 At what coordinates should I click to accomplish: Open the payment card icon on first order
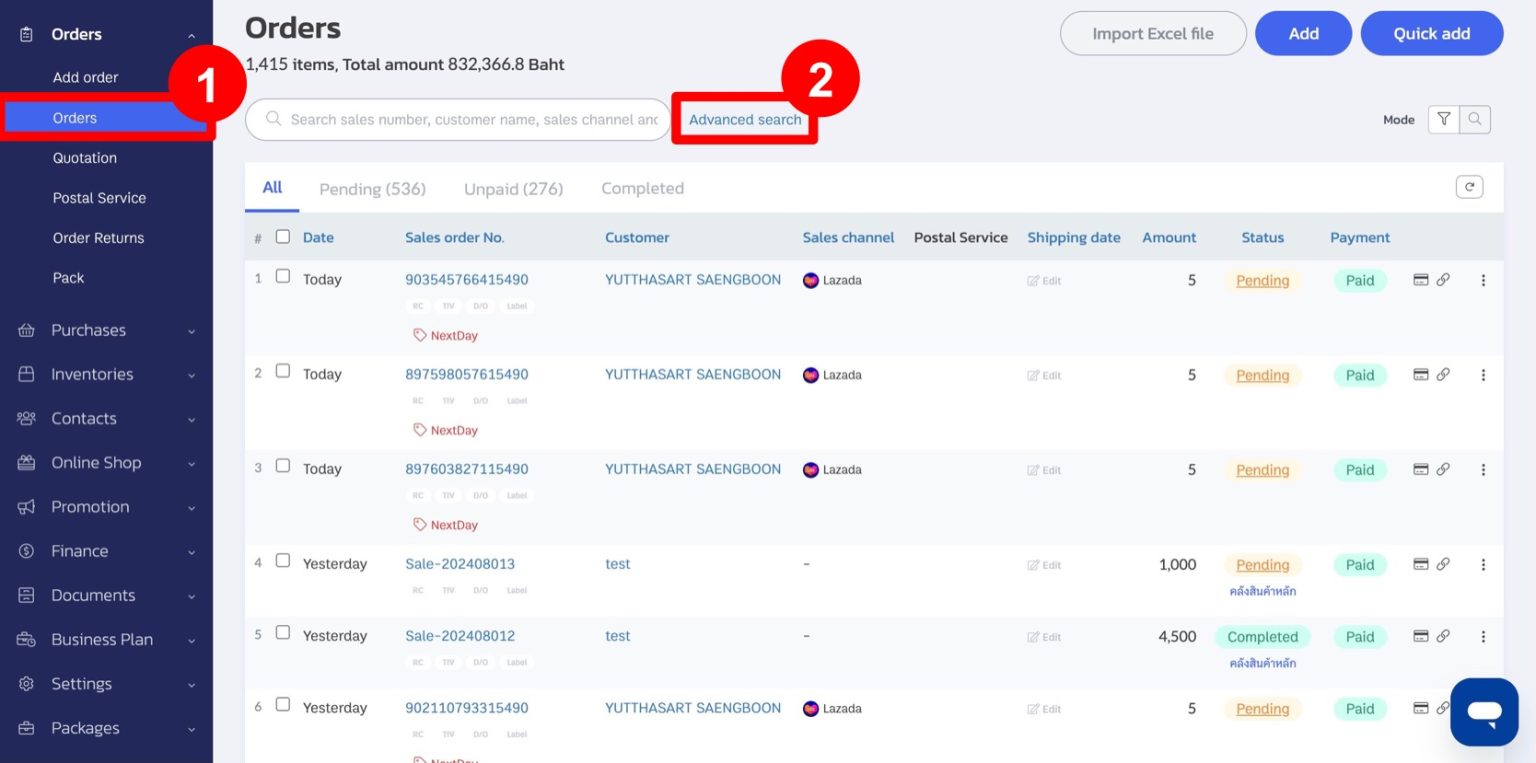(1421, 280)
